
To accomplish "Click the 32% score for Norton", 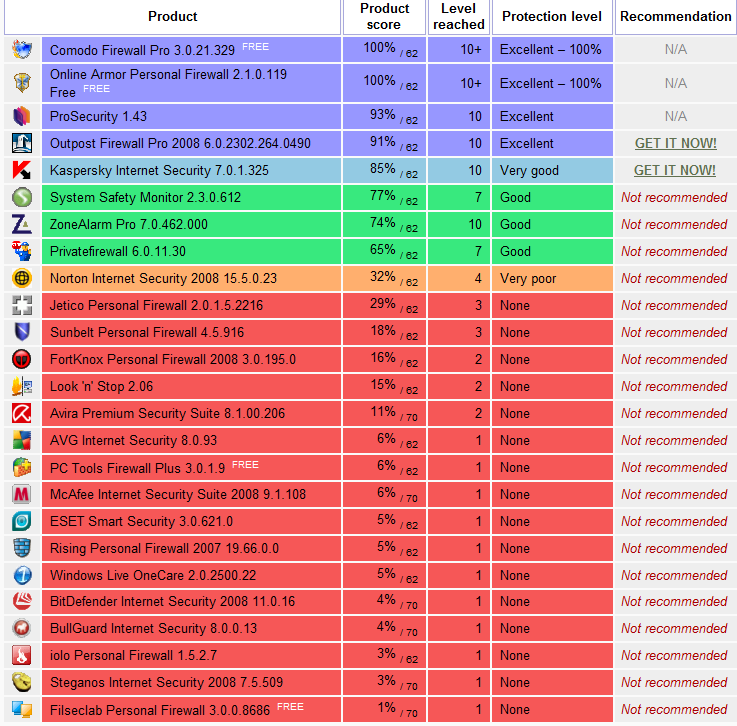I will tap(383, 277).
